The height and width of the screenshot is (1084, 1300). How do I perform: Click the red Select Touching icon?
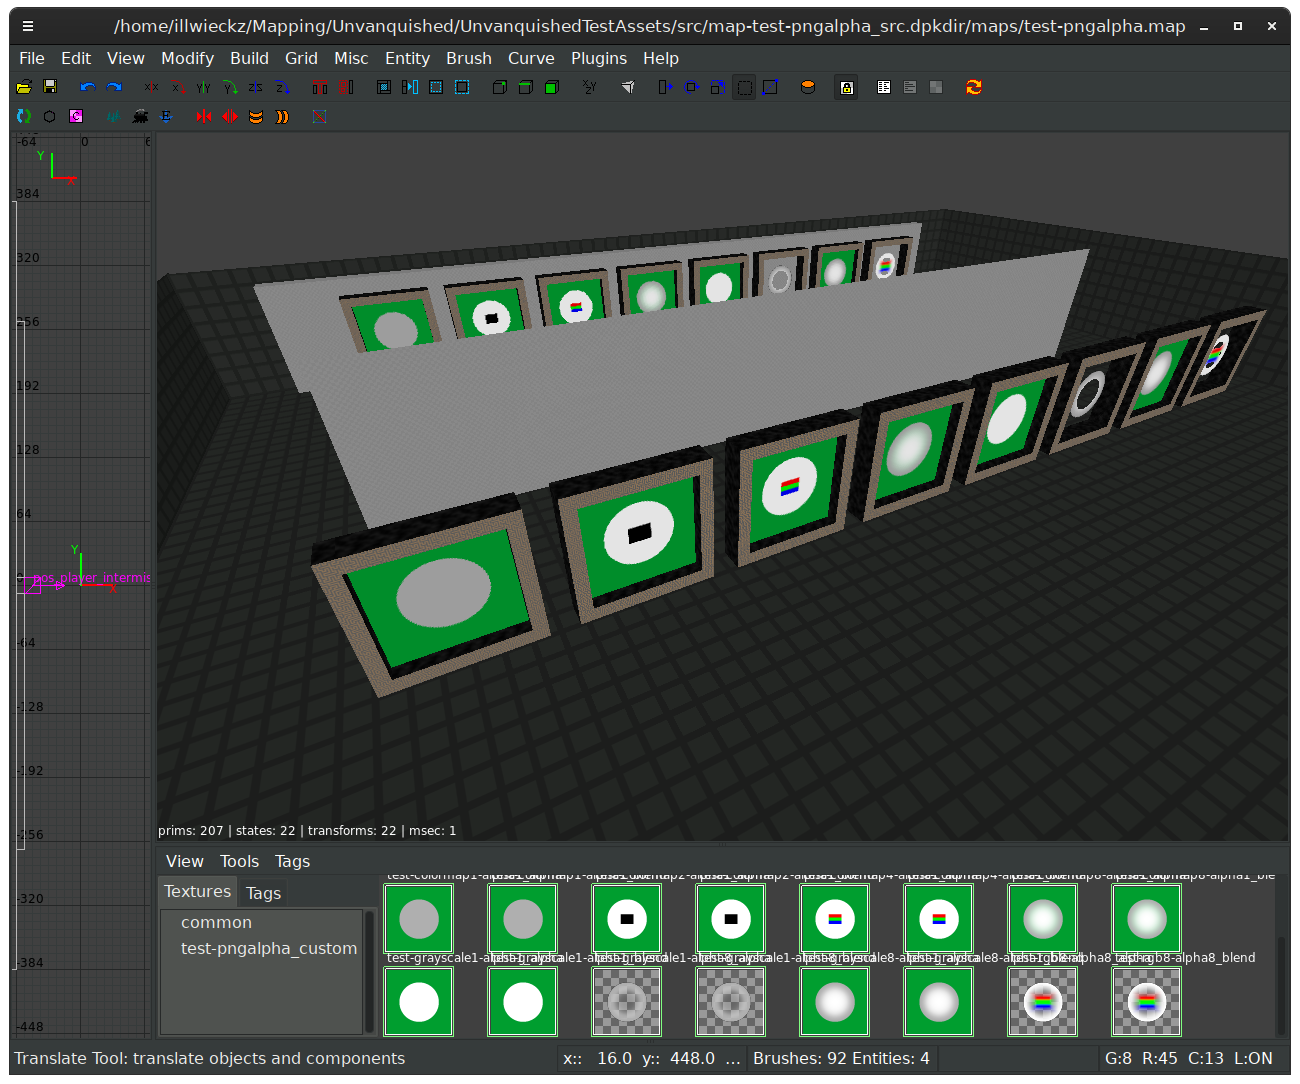point(346,87)
